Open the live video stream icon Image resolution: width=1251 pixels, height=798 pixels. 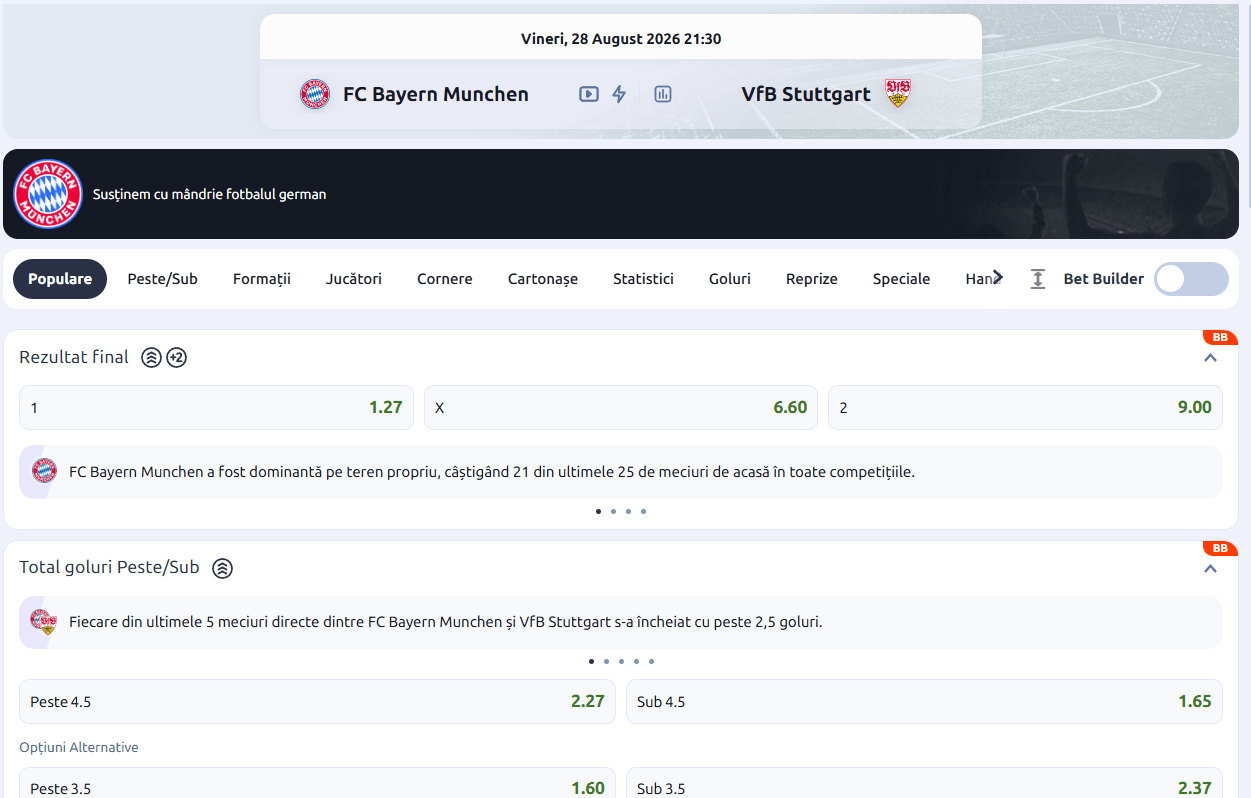(589, 94)
